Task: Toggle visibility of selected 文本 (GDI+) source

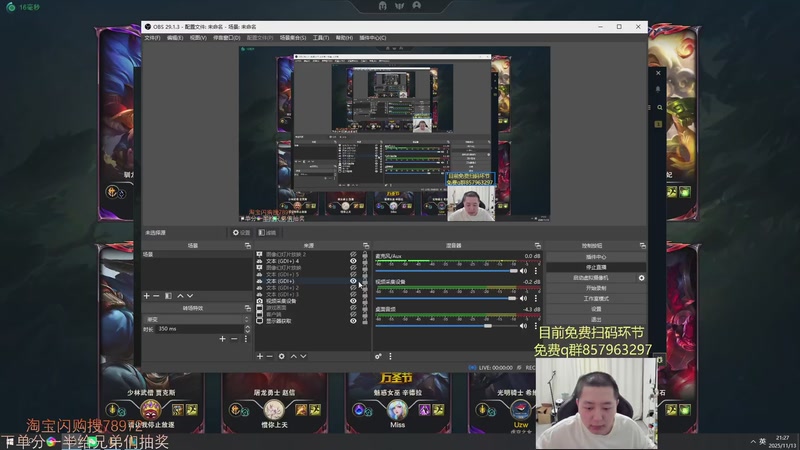Action: [x=353, y=281]
